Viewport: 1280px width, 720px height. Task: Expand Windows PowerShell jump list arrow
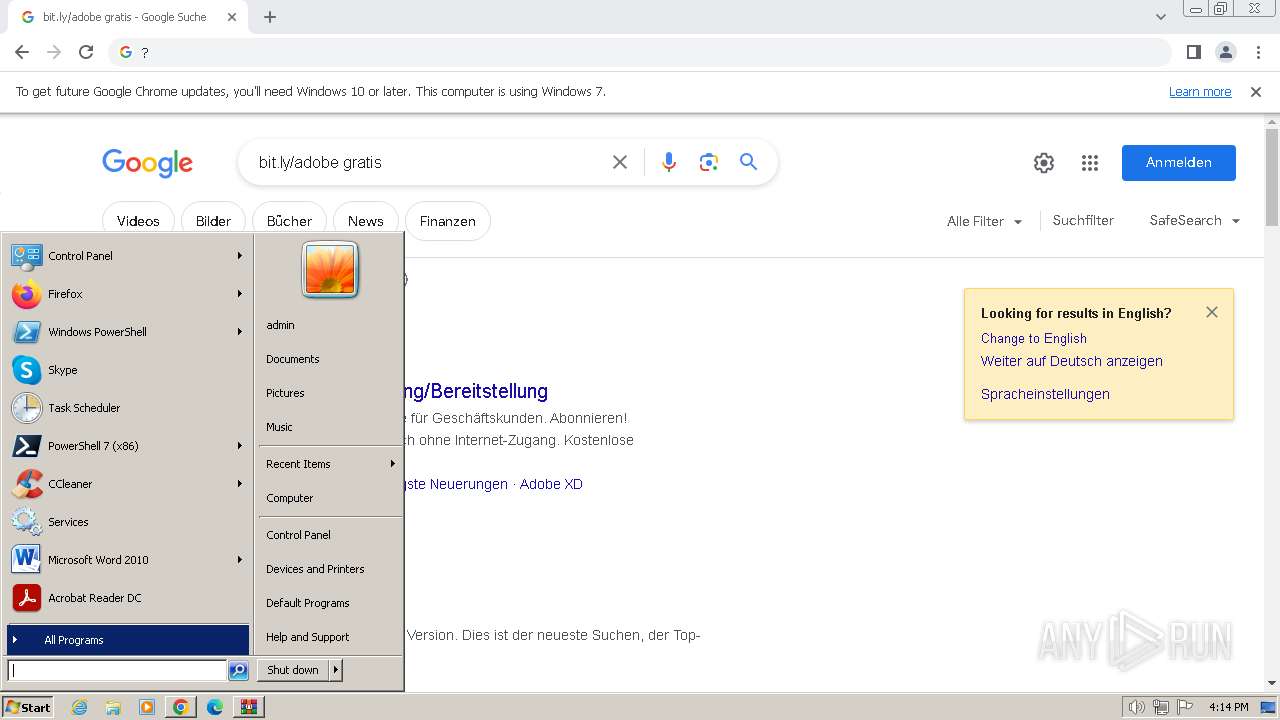pyautogui.click(x=240, y=332)
